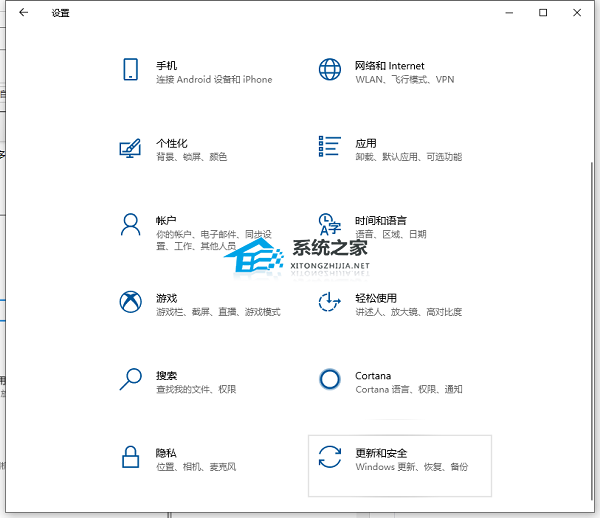This screenshot has height=518, width=600.
Task: Open the 轻松使用 heading label
Action: coord(376,298)
